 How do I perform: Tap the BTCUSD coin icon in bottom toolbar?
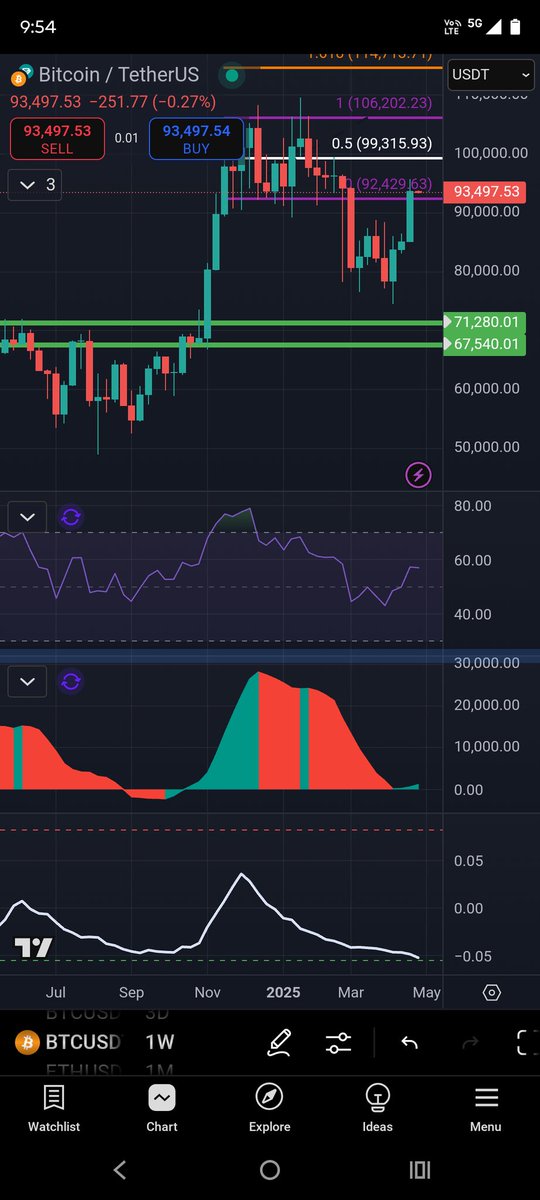click(x=27, y=1042)
